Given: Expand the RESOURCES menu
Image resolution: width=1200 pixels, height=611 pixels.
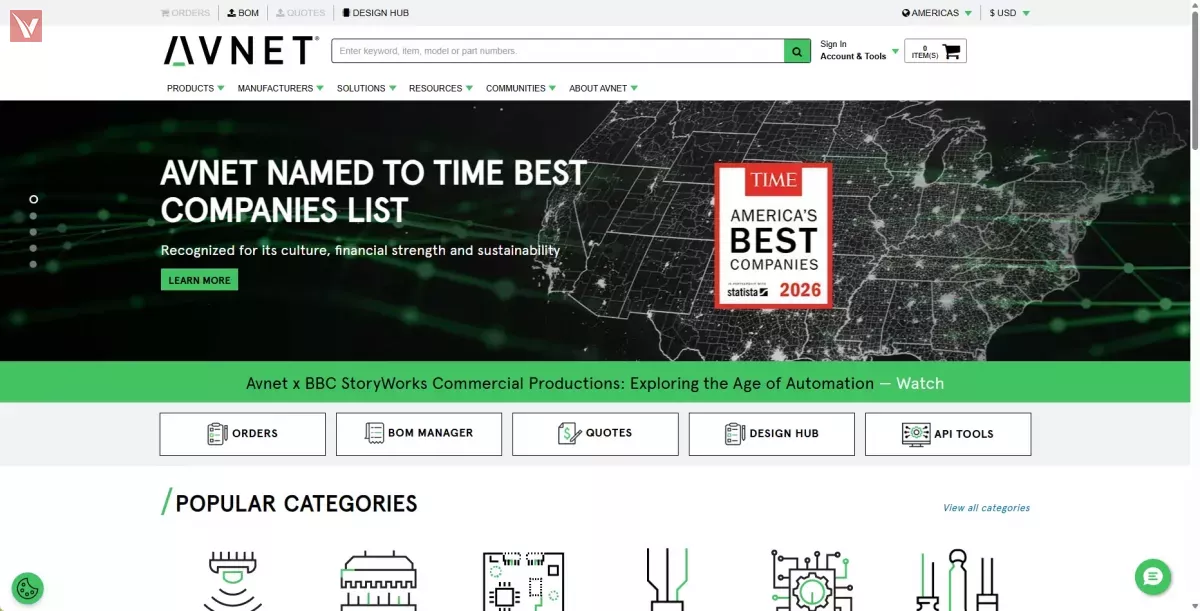Looking at the screenshot, I should (441, 88).
